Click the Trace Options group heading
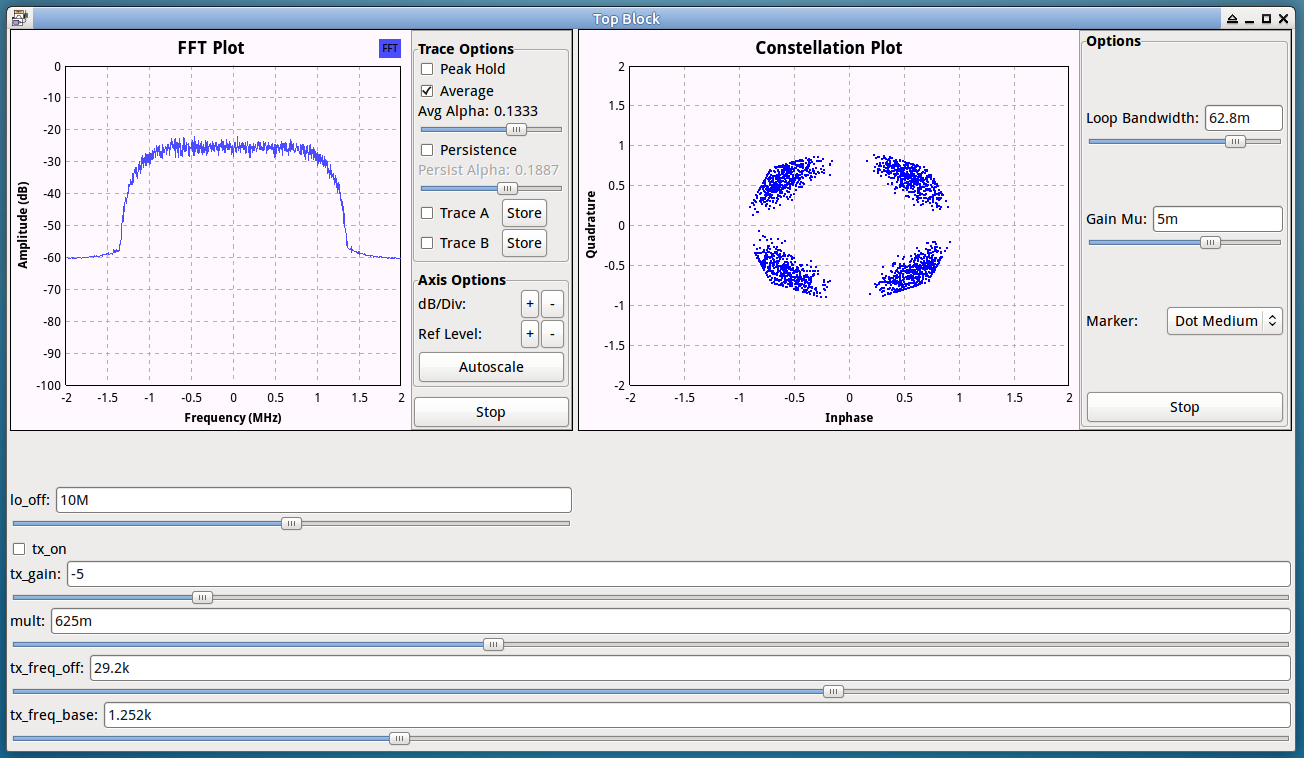 tap(466, 49)
